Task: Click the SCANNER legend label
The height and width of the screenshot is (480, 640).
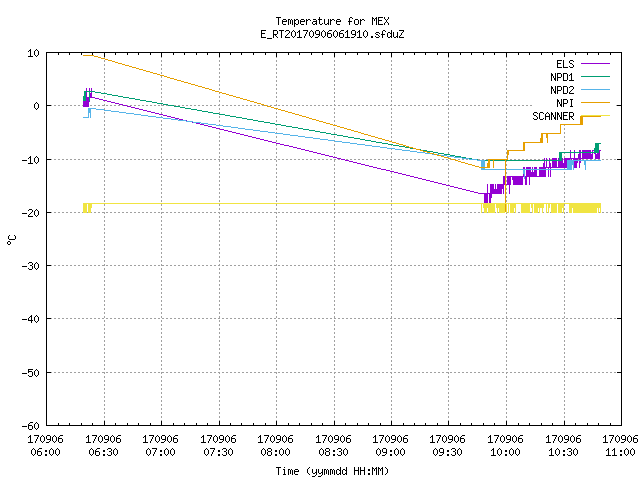Action: [553, 116]
